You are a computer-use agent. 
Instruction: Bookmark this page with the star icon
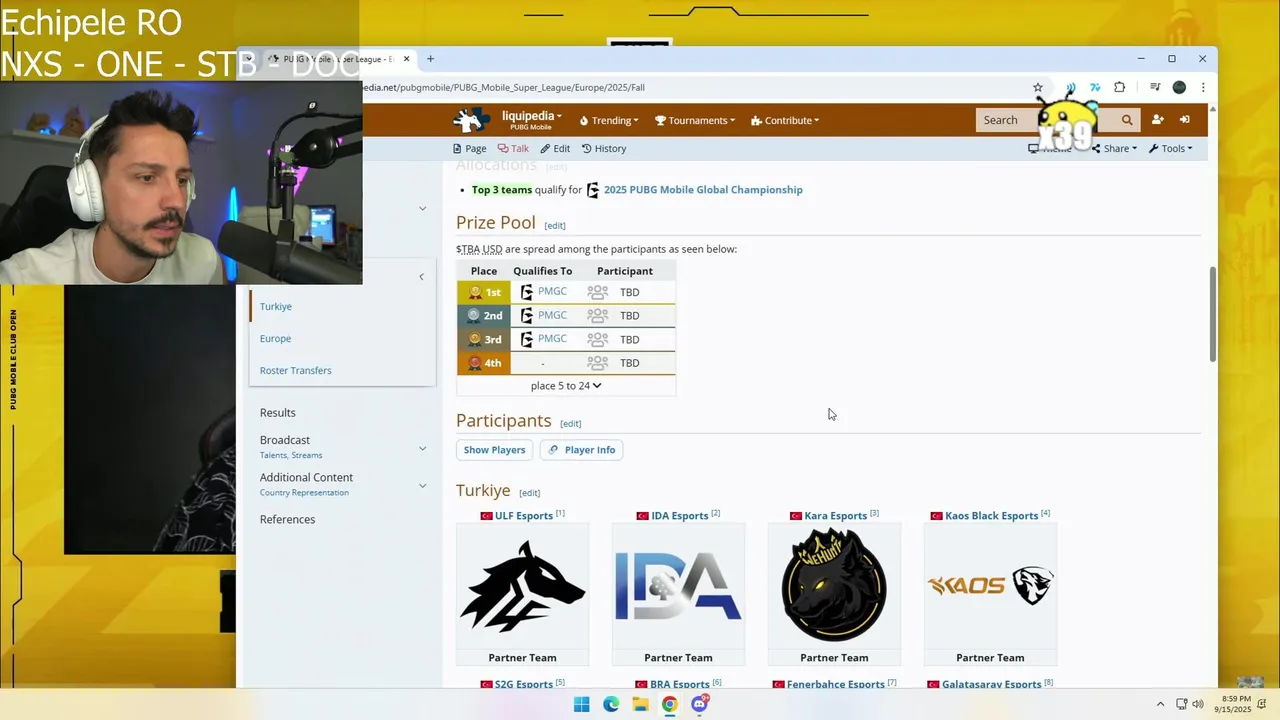(x=1038, y=87)
